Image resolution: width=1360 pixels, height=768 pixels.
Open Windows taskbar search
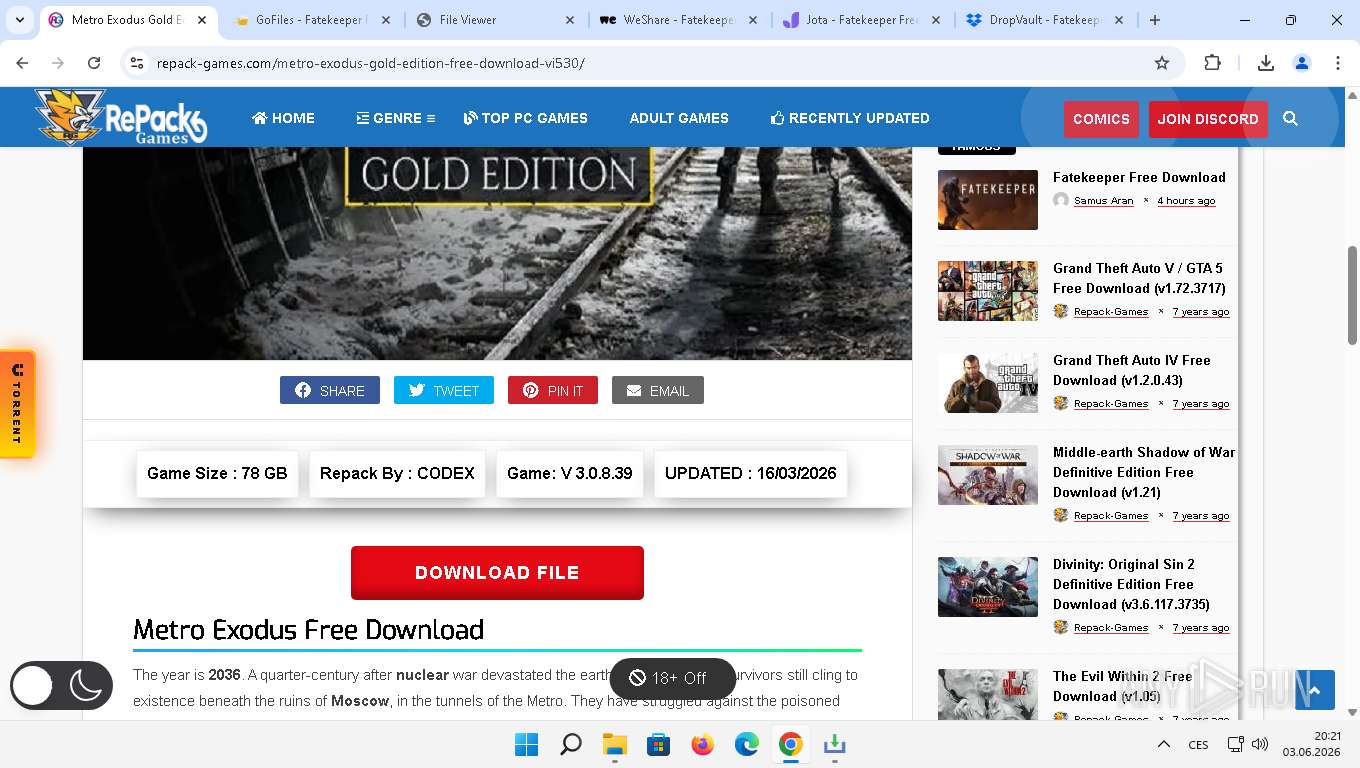pos(570,744)
